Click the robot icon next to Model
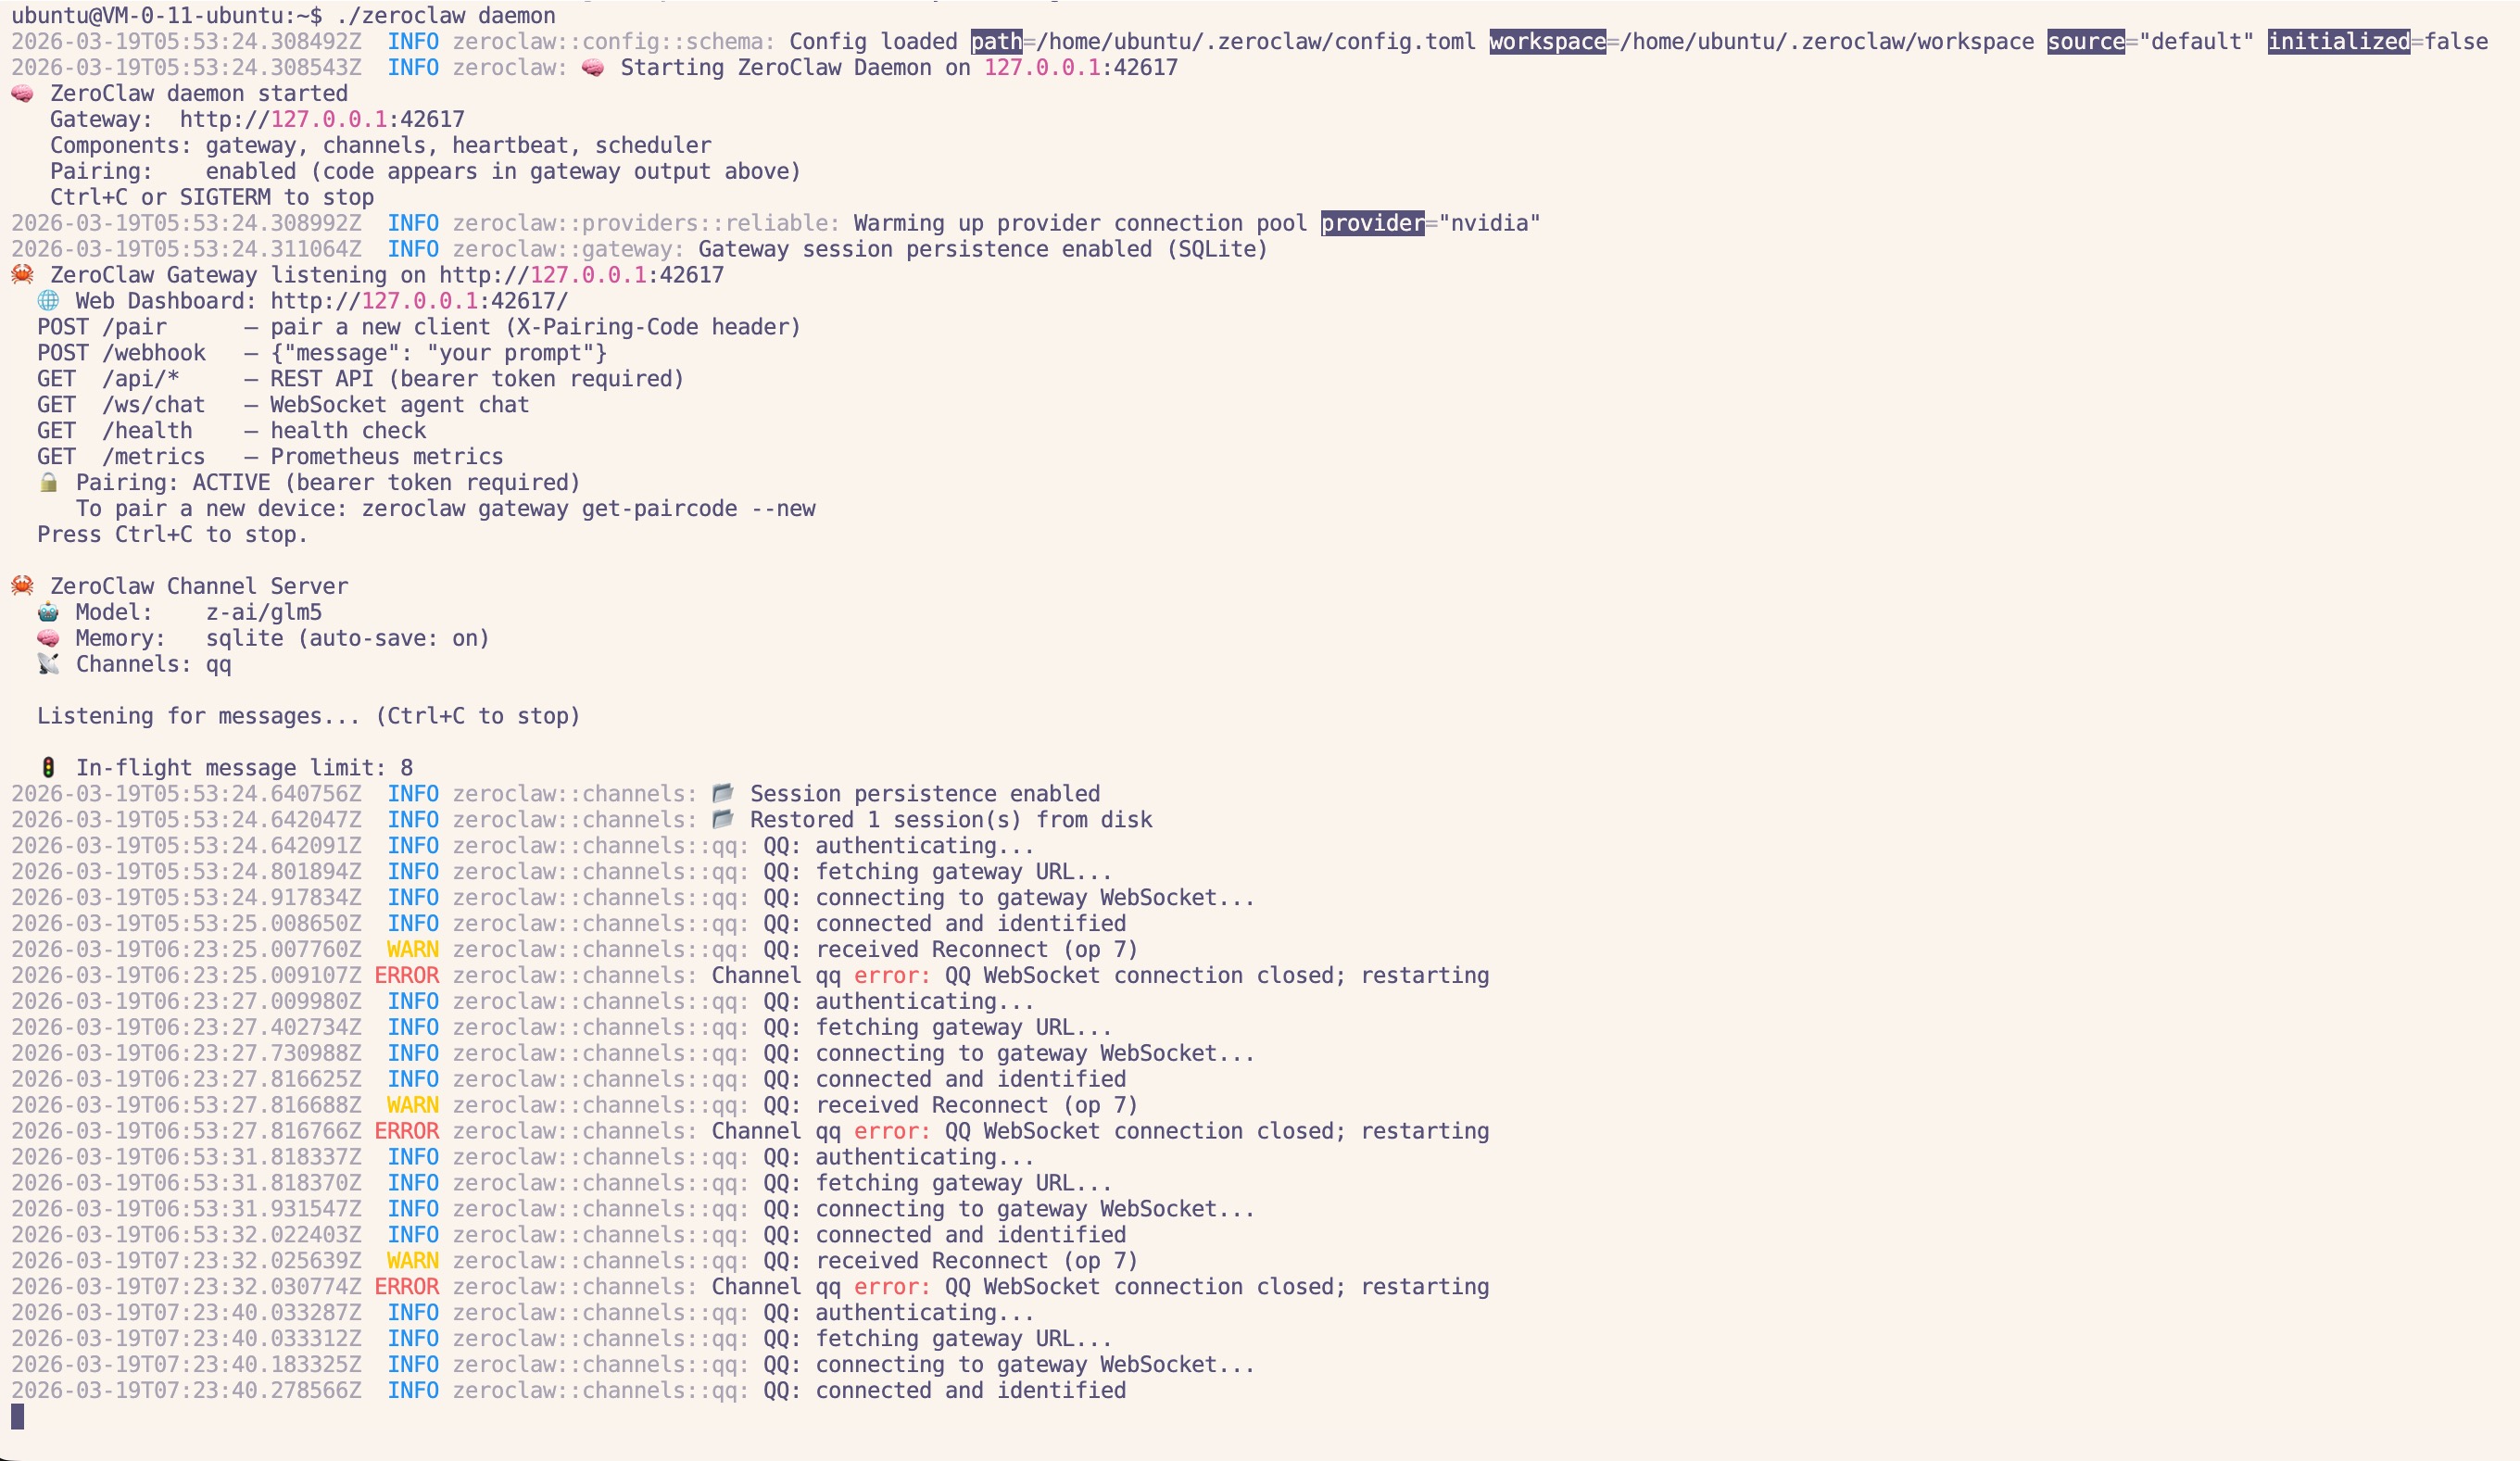 (48, 612)
